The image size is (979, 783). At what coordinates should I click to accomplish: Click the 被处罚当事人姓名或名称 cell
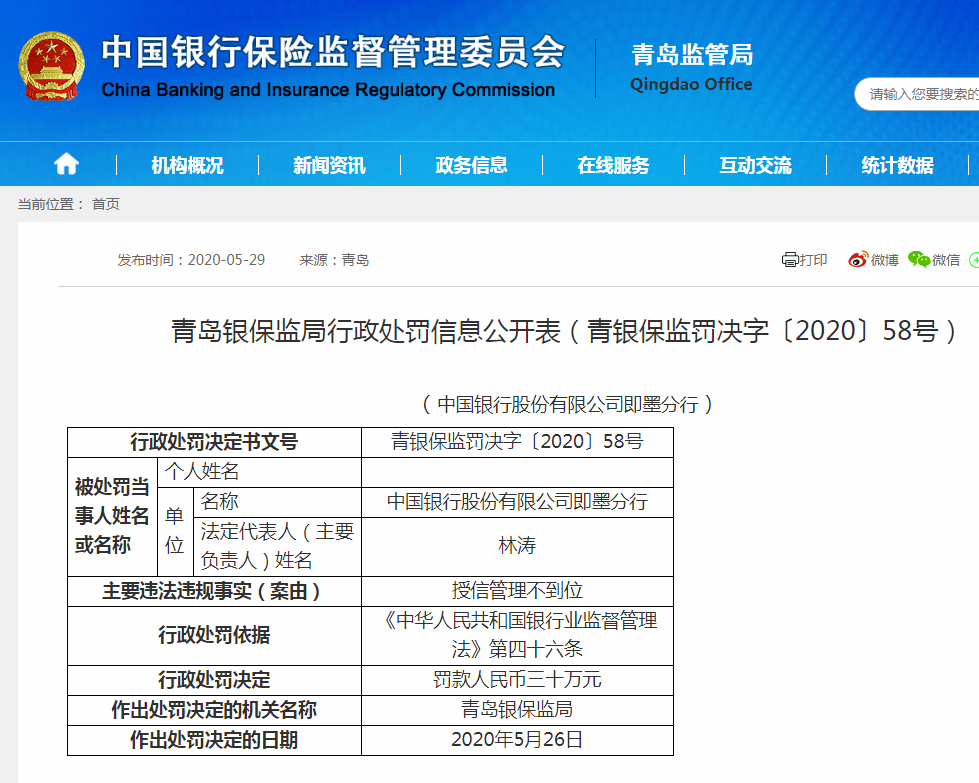[112, 516]
